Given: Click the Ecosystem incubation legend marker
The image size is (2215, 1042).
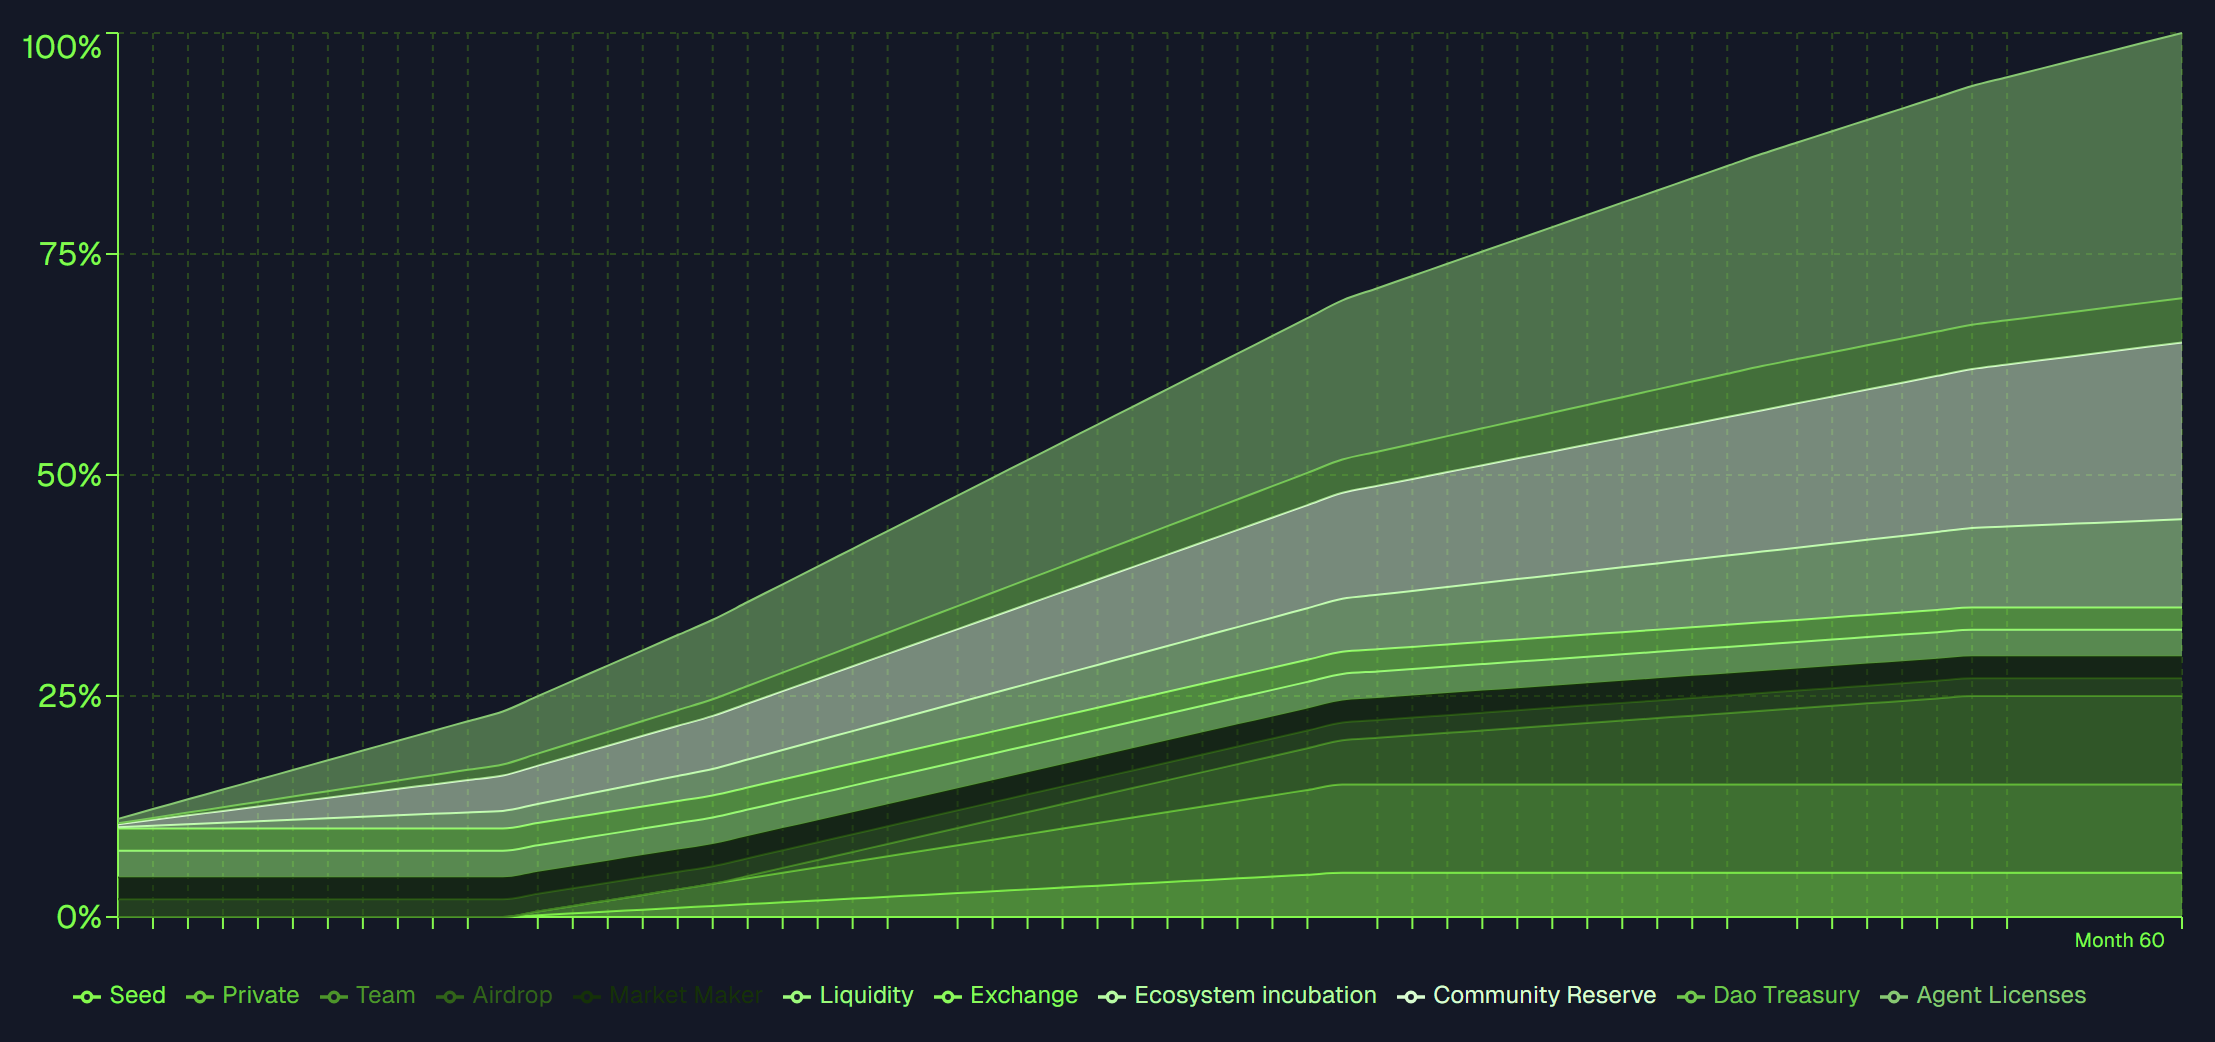Looking at the screenshot, I should (1111, 997).
